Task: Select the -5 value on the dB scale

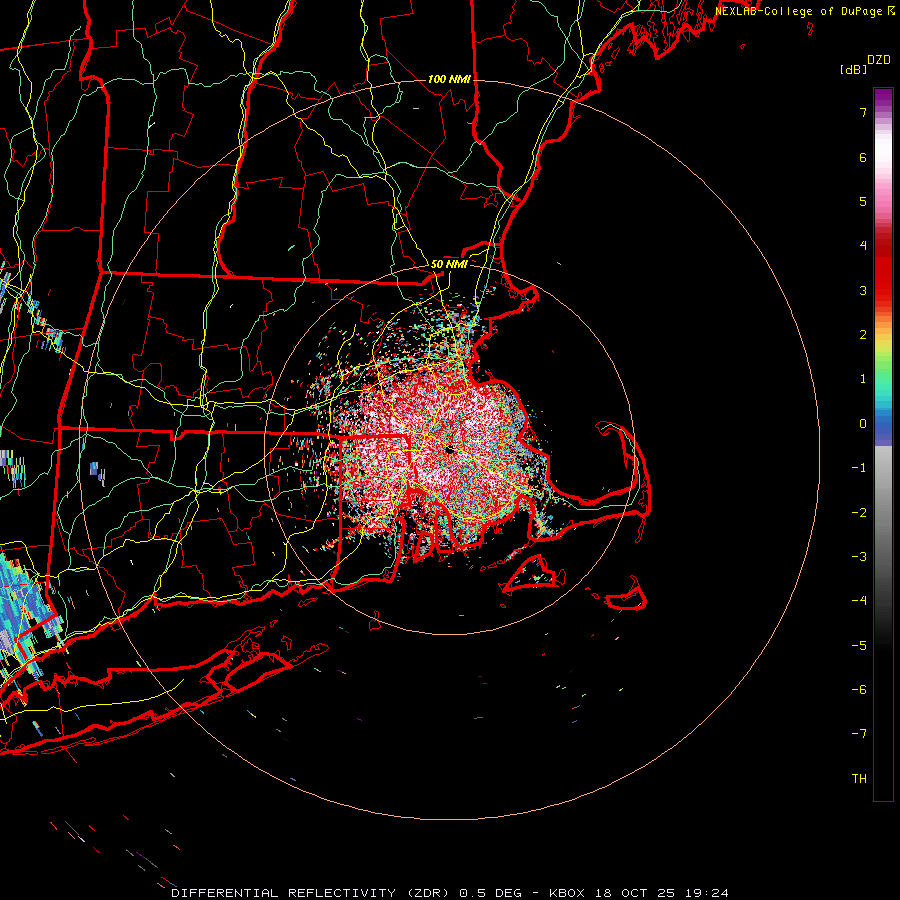Action: [859, 646]
